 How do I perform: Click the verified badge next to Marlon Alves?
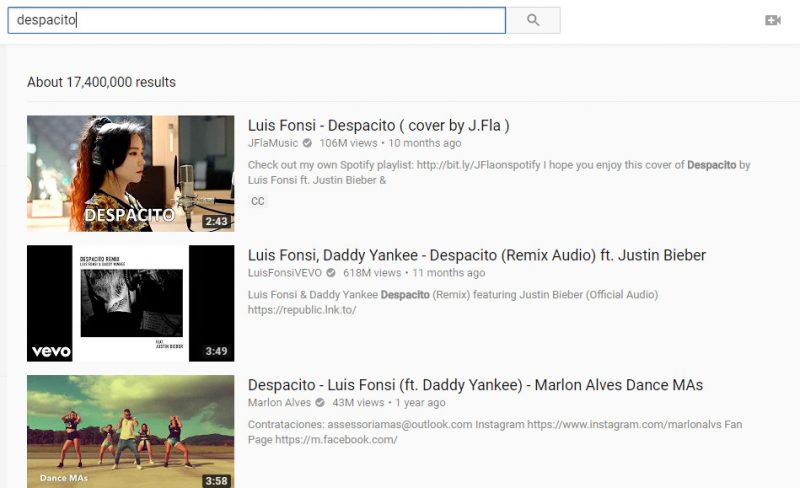(x=320, y=402)
